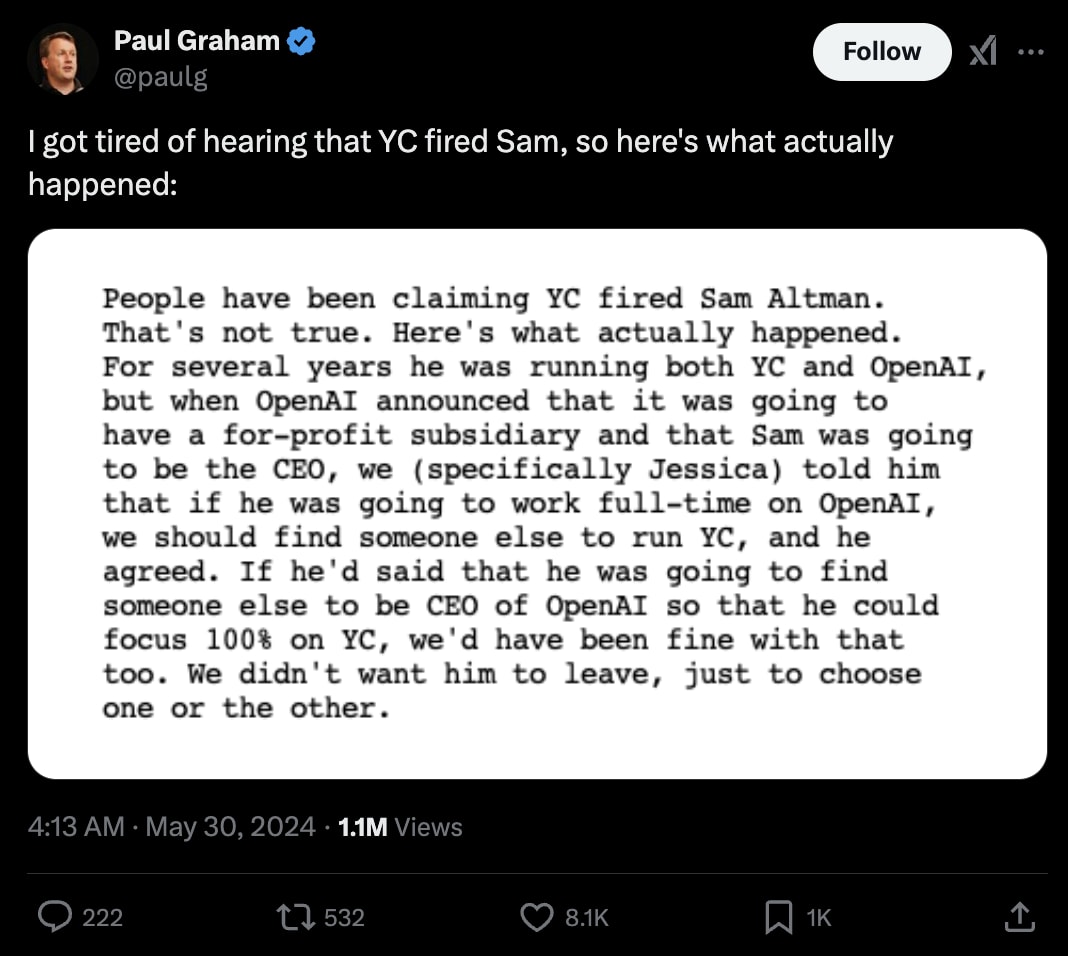Like the post with the heart icon
Image resolution: width=1068 pixels, height=956 pixels.
[x=538, y=917]
